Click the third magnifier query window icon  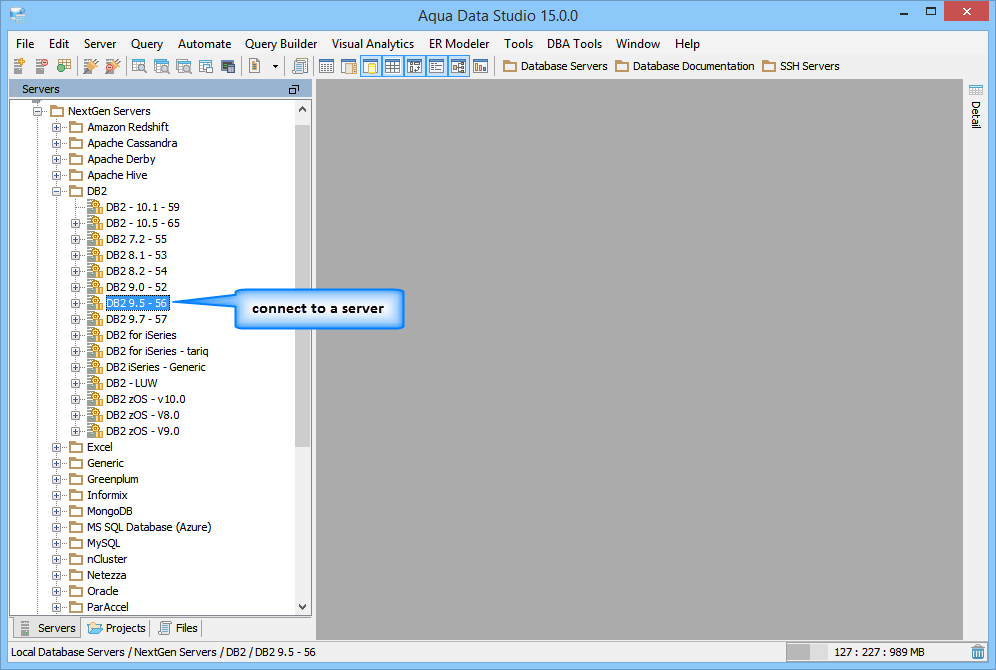tap(184, 65)
